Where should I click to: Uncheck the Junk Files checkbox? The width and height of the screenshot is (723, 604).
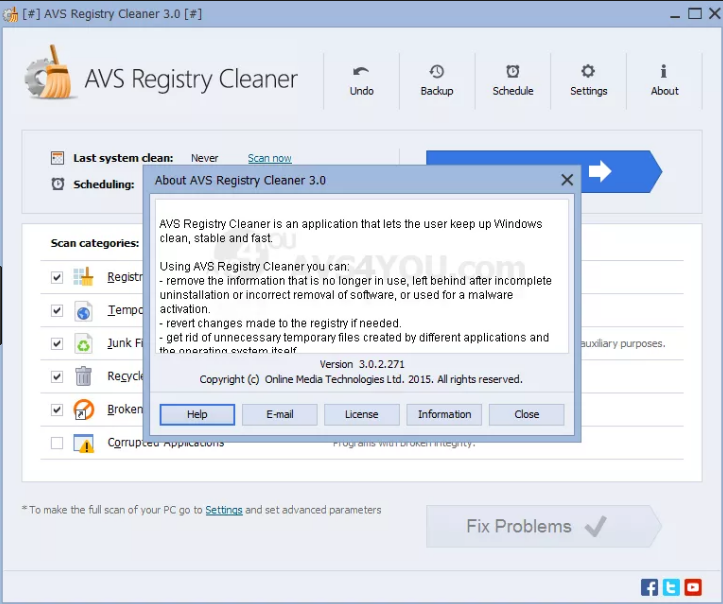click(57, 343)
